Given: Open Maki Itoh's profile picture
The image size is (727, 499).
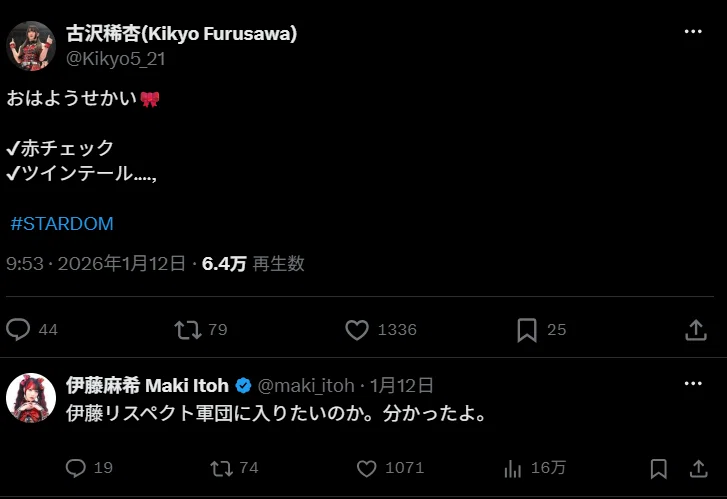Looking at the screenshot, I should 31,398.
